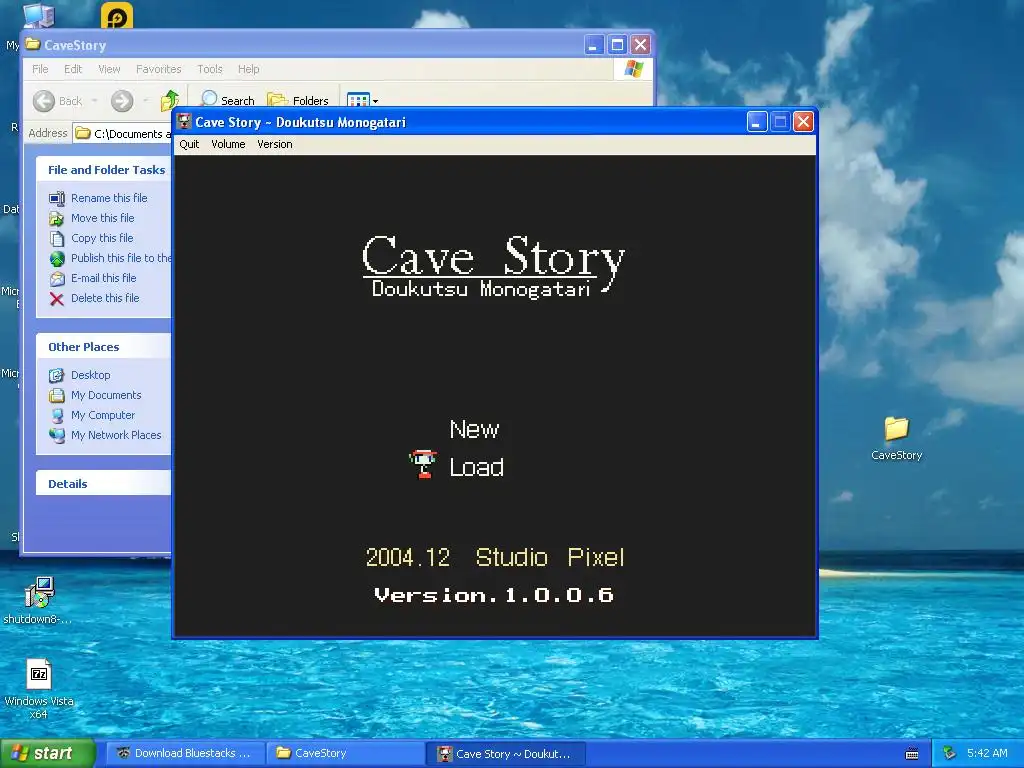Toggle the Folders pane in Explorer toolbar
Viewport: 1024px width, 768px height.
click(x=298, y=99)
